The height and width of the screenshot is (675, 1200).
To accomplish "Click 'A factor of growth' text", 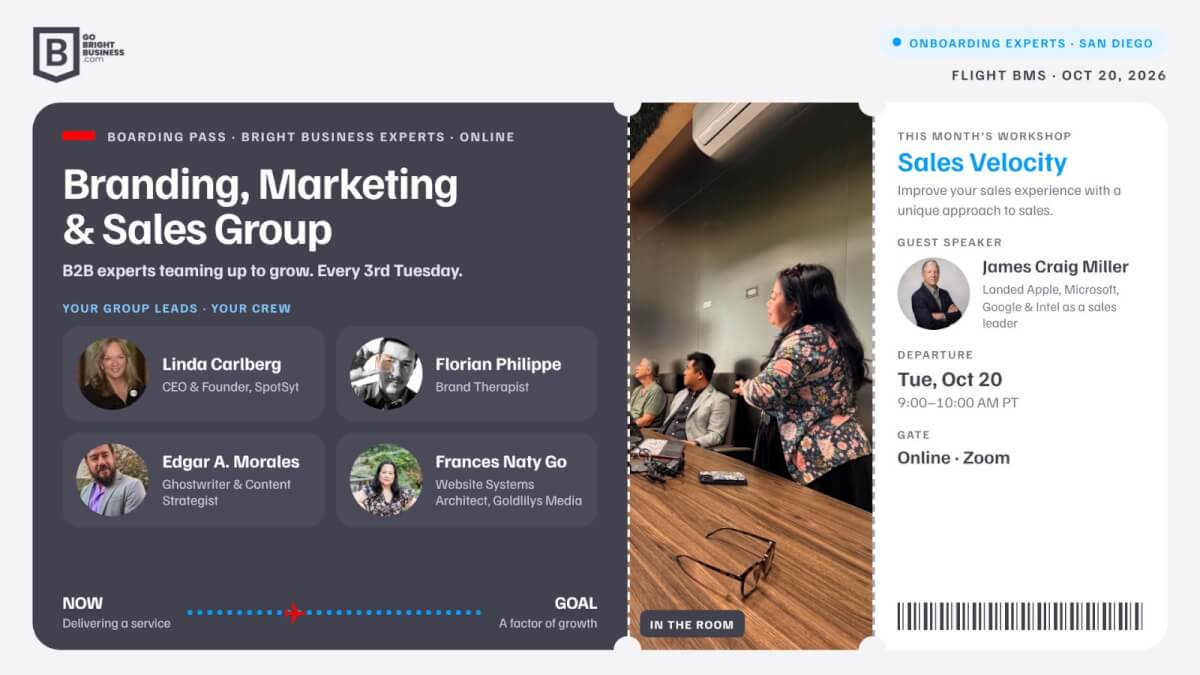I will (x=548, y=623).
